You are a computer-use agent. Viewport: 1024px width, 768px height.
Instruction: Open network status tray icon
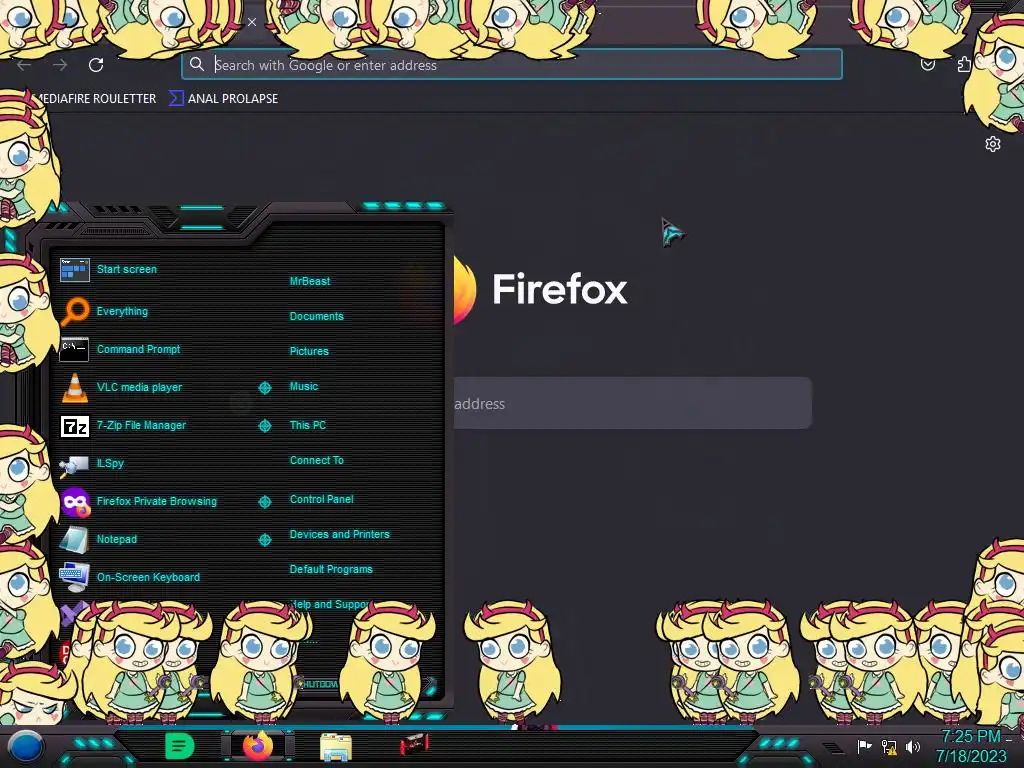pyautogui.click(x=889, y=746)
